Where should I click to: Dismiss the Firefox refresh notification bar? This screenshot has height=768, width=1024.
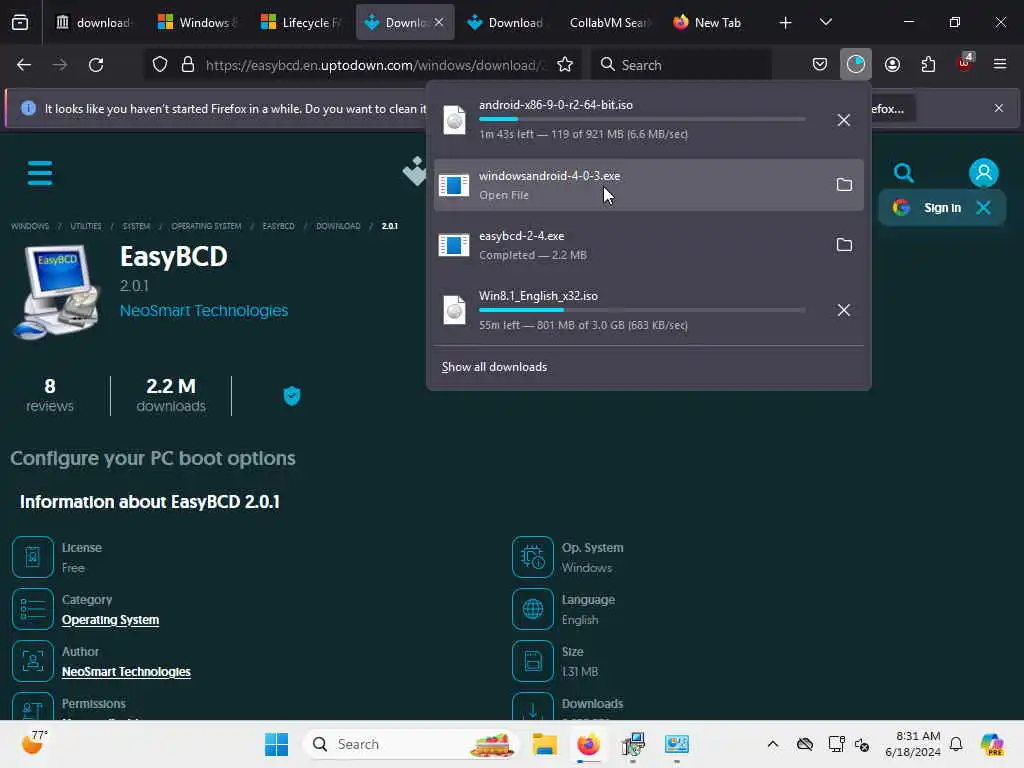999,108
